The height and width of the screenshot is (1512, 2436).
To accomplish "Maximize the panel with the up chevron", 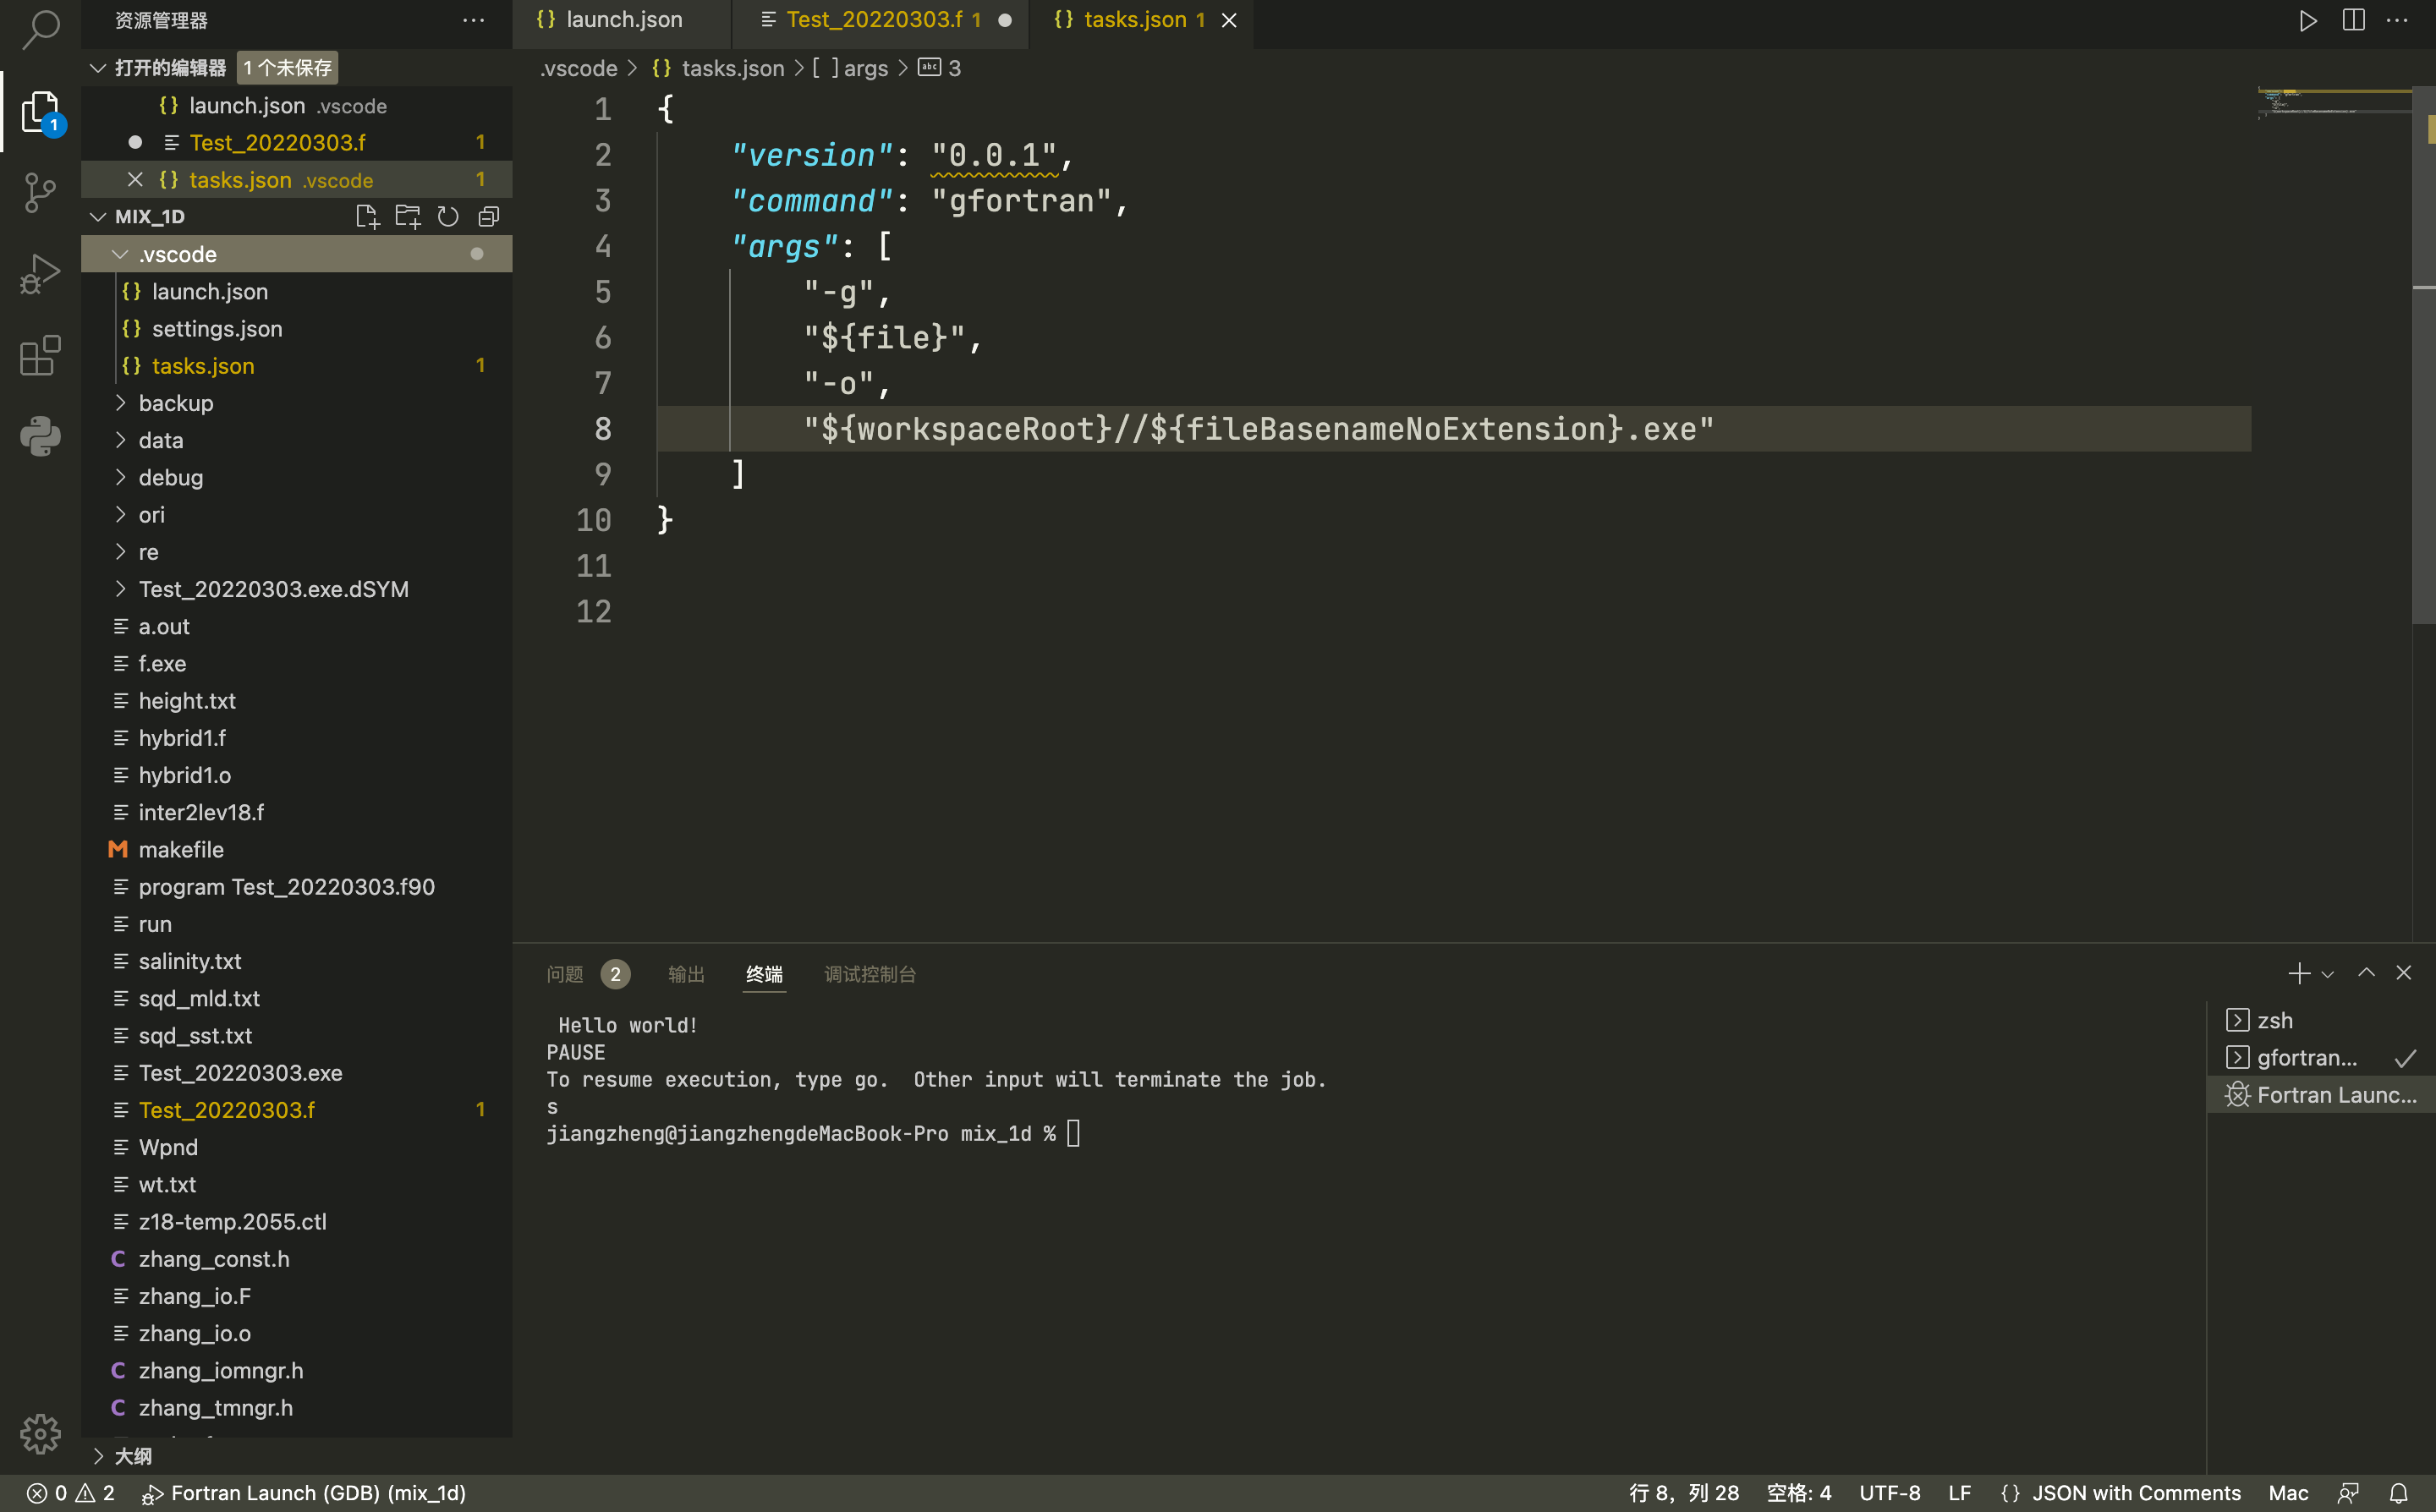I will 2366,973.
